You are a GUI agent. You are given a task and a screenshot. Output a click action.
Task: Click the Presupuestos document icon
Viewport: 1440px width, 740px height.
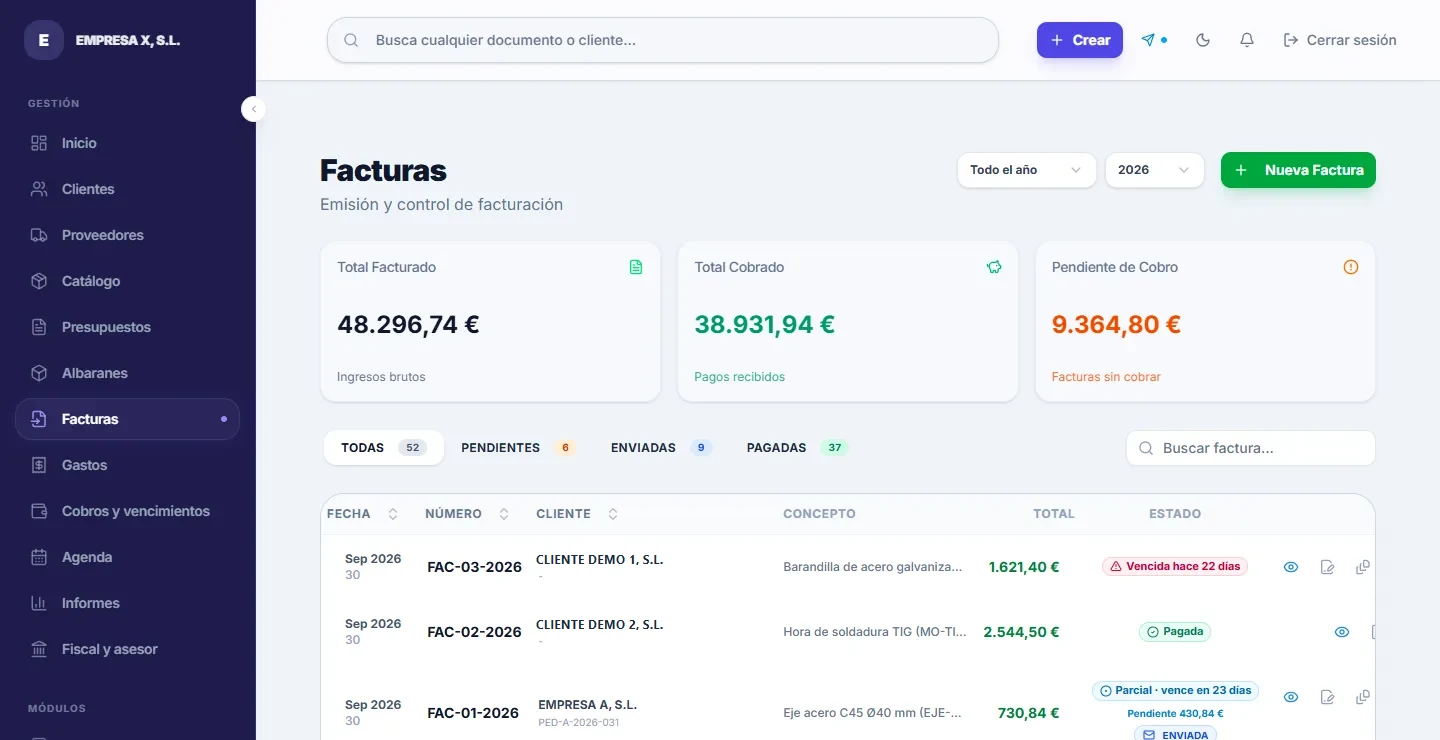point(39,327)
